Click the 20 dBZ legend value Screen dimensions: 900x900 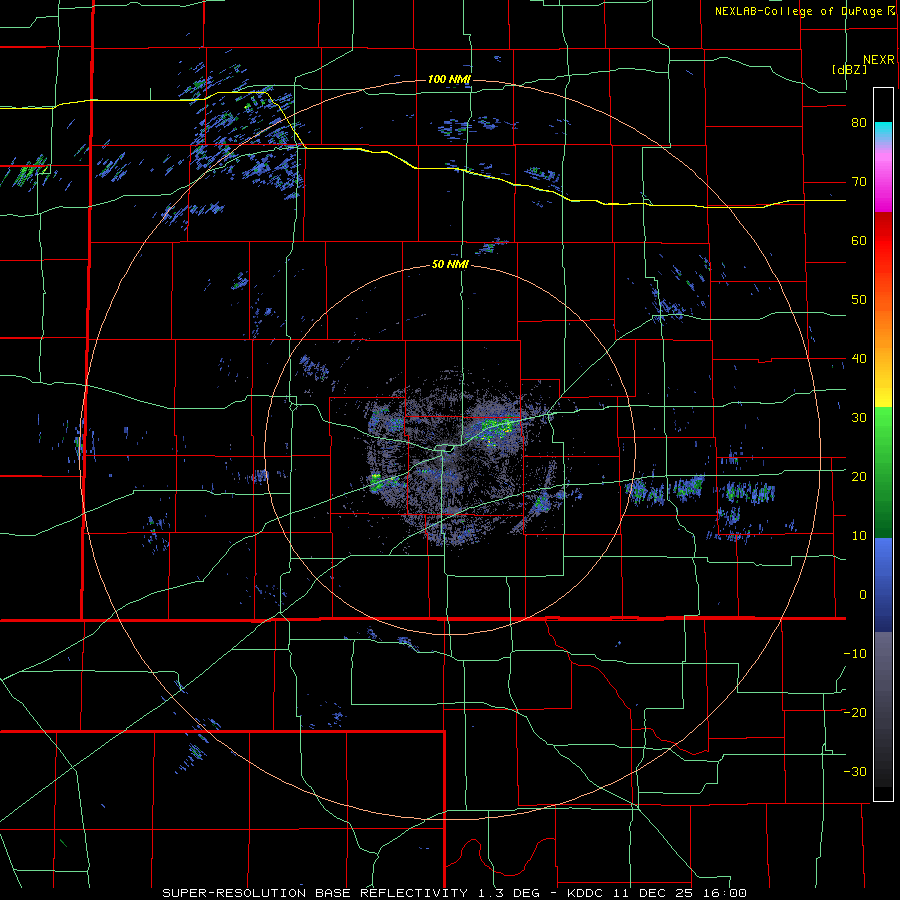click(x=859, y=476)
